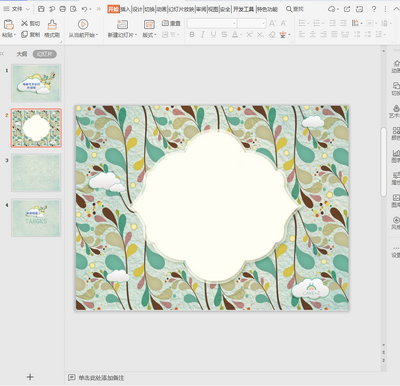
Task: Toggle Underline formatting
Action: coord(213,34)
